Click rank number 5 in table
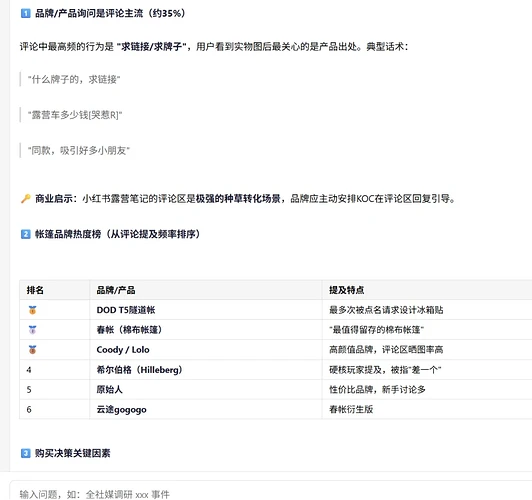Viewport: 532px width, 500px height. (29, 389)
